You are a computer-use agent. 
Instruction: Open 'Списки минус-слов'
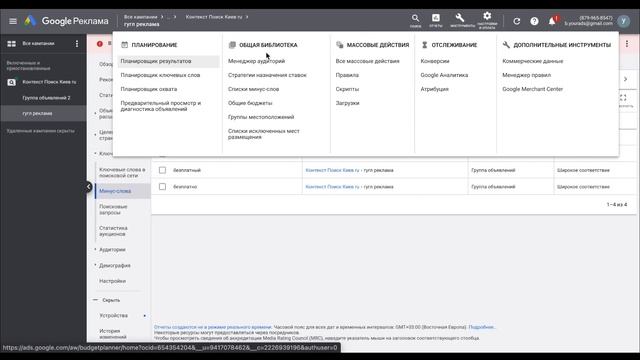pyautogui.click(x=253, y=89)
